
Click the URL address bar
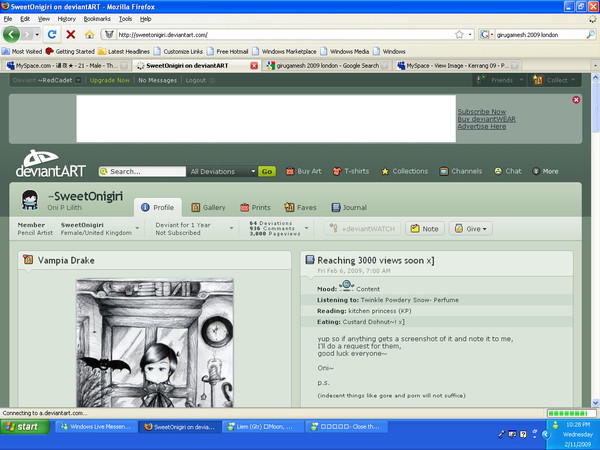click(x=285, y=35)
